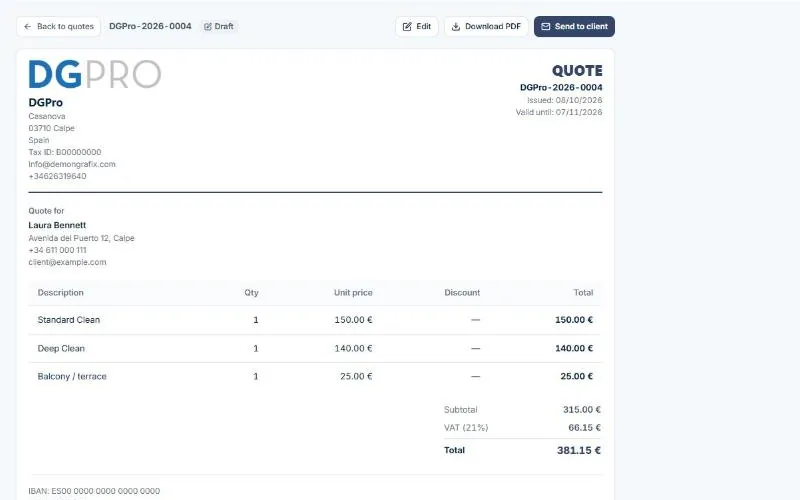Click the Unit price column header

[353, 292]
